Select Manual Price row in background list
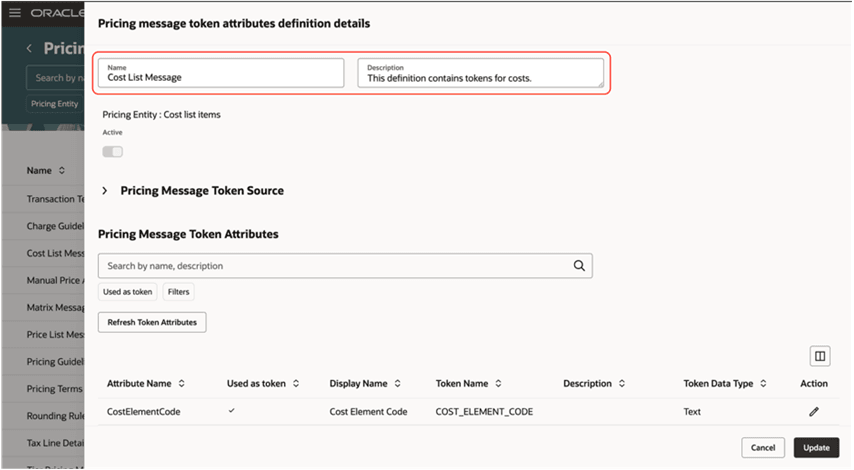 click(x=44, y=280)
